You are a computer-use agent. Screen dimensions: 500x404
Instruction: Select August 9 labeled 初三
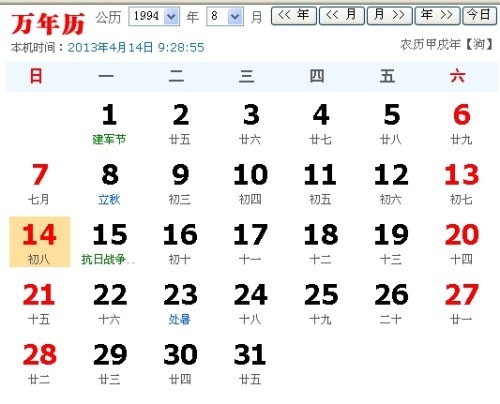coord(180,183)
